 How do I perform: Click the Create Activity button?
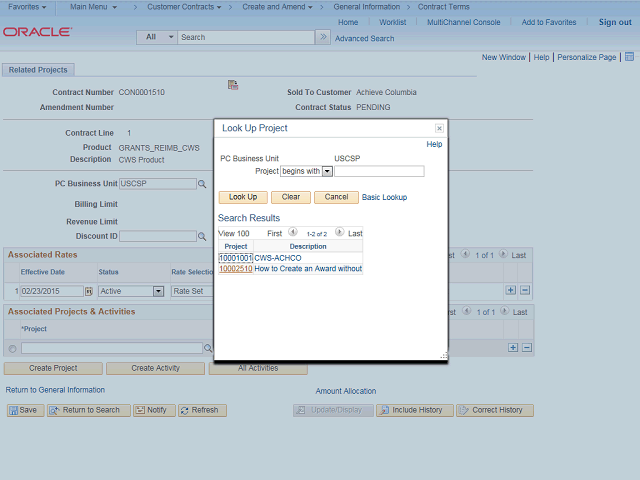[156, 368]
